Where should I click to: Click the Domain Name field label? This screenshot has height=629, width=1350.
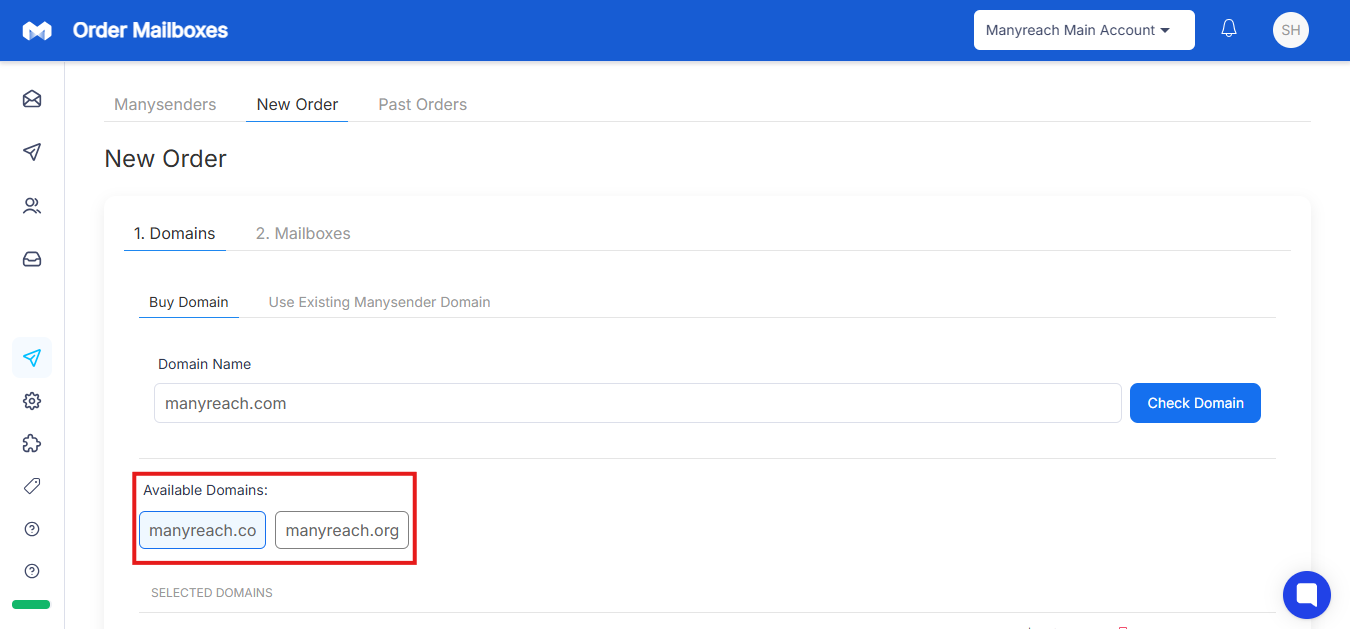click(x=204, y=364)
